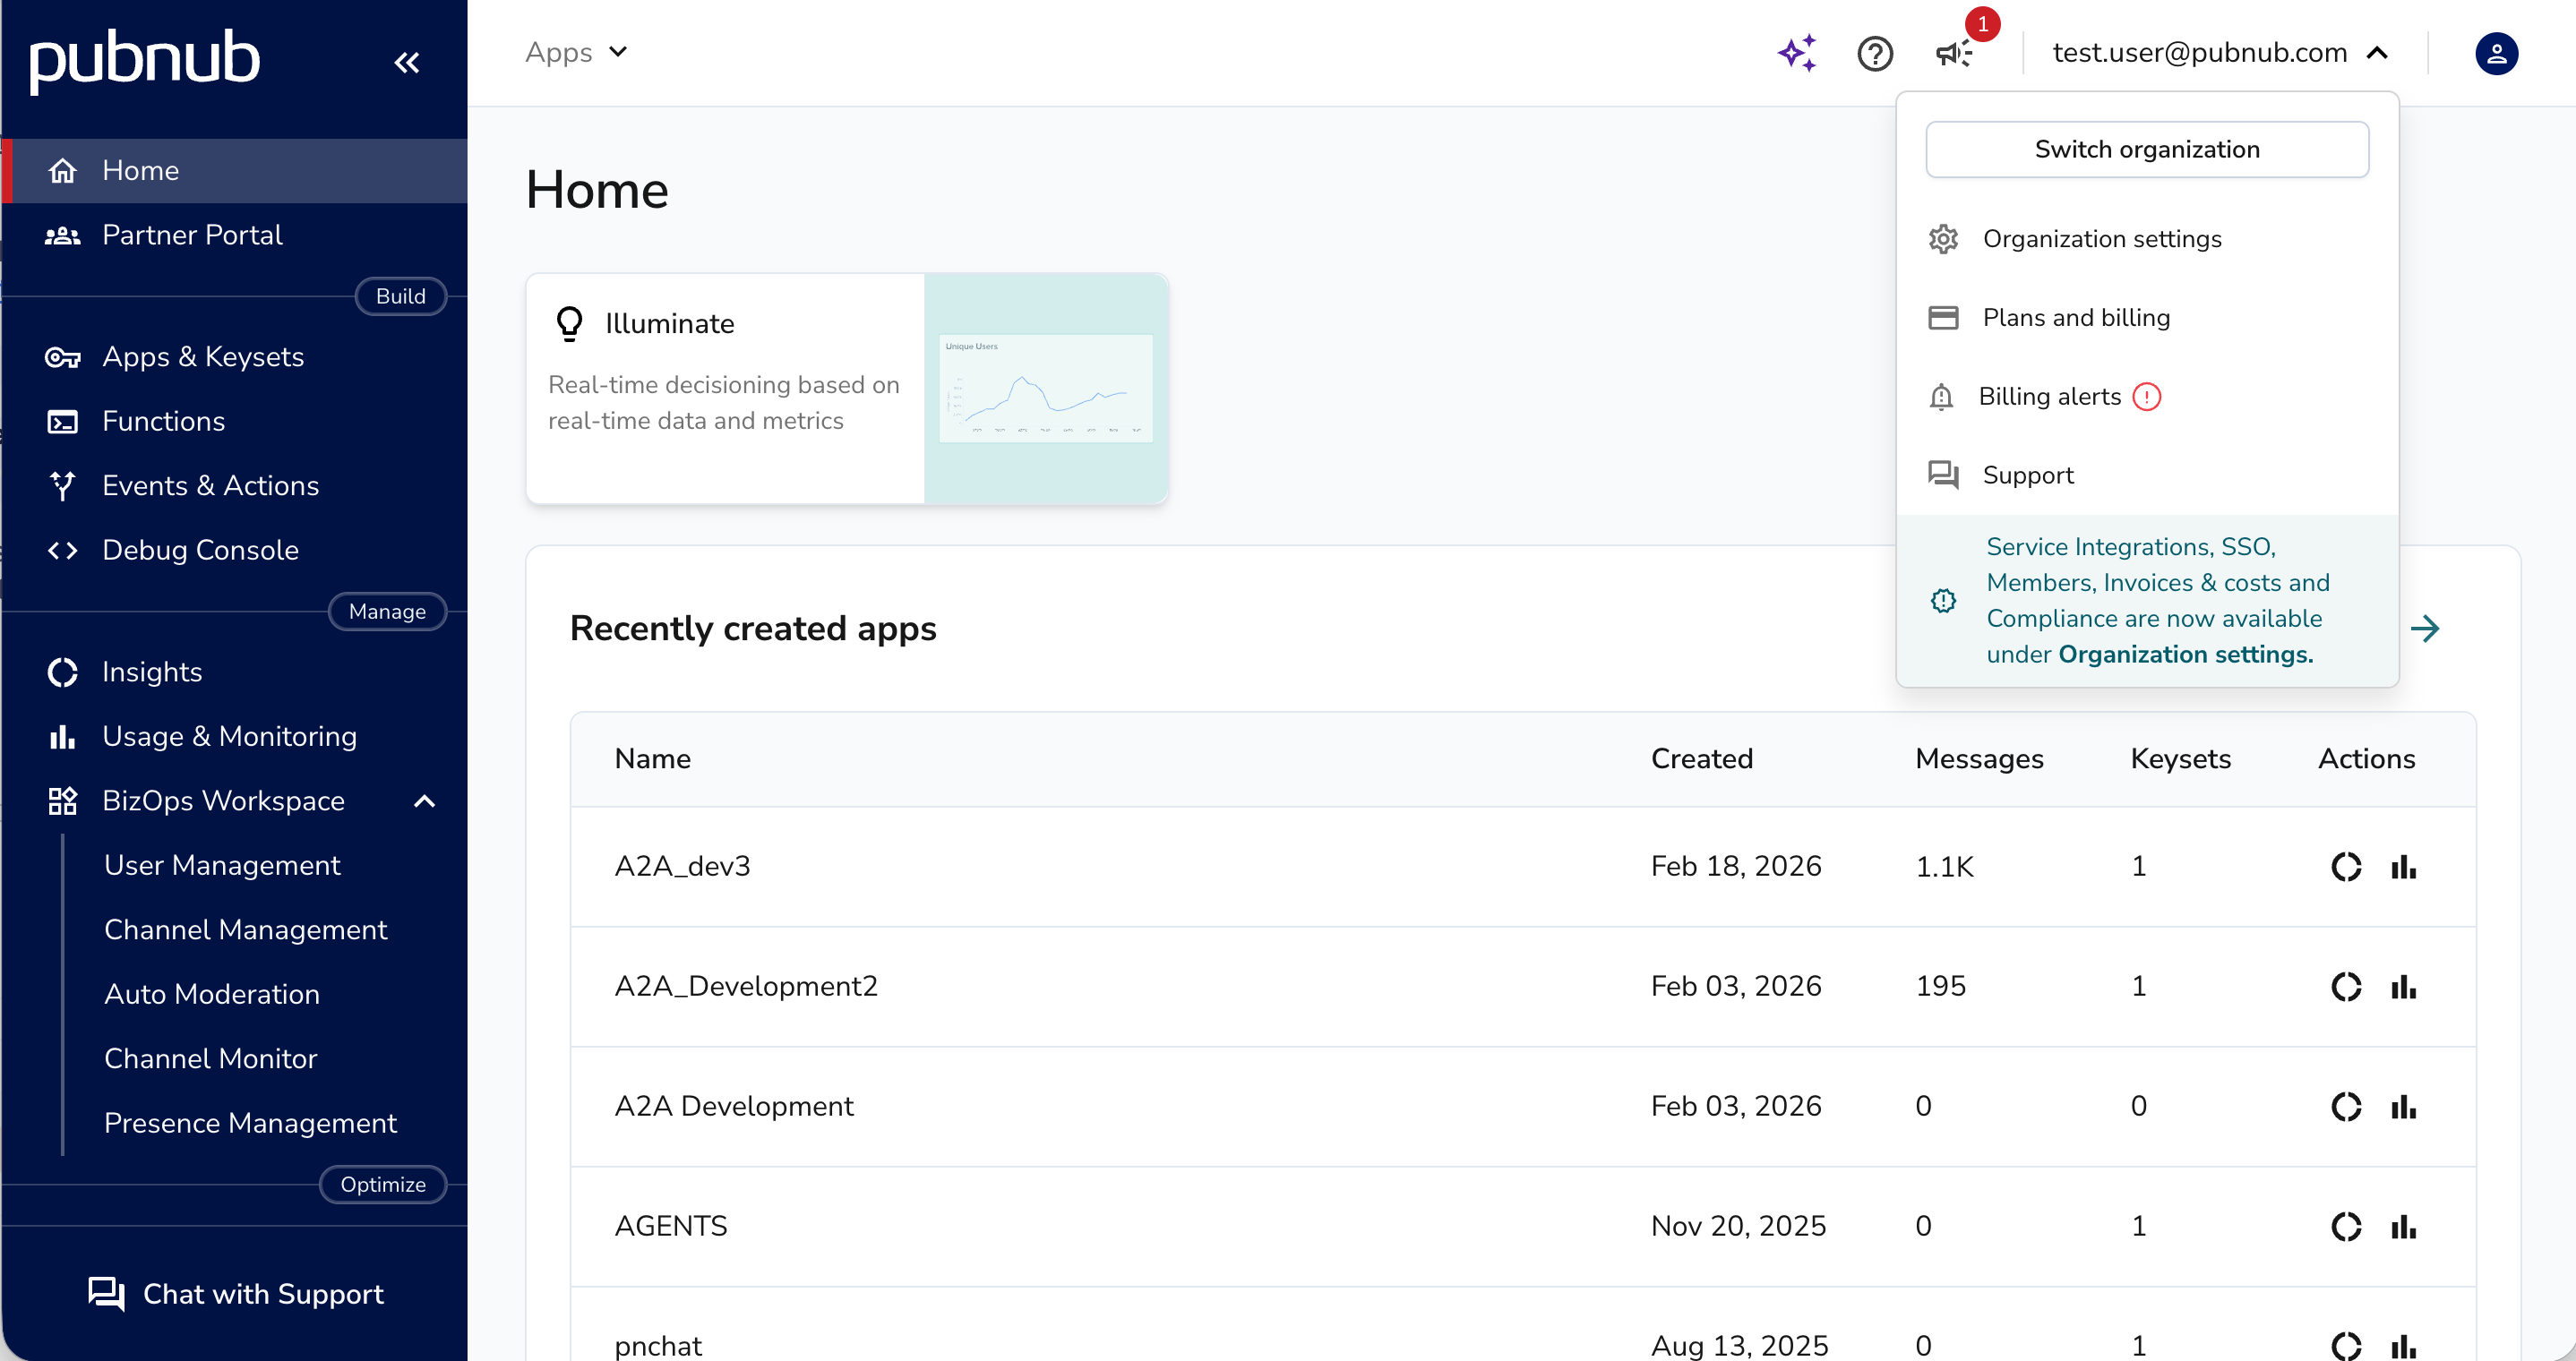The width and height of the screenshot is (2576, 1361).
Task: Click the Debug Console code icon
Action: tap(62, 550)
